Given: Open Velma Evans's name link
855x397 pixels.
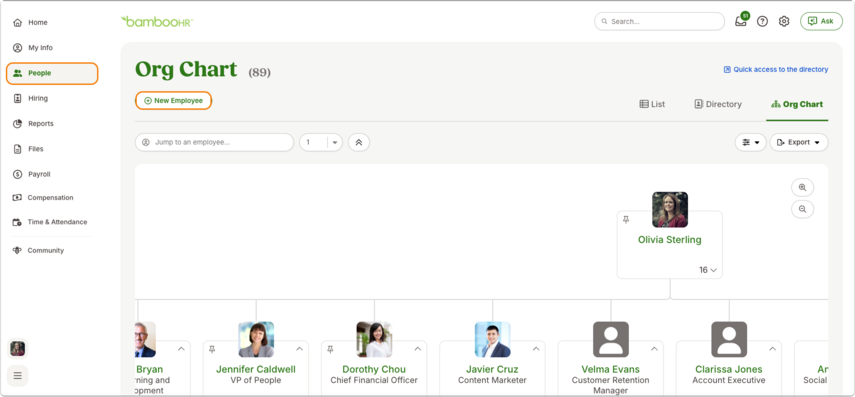Looking at the screenshot, I should coord(611,370).
